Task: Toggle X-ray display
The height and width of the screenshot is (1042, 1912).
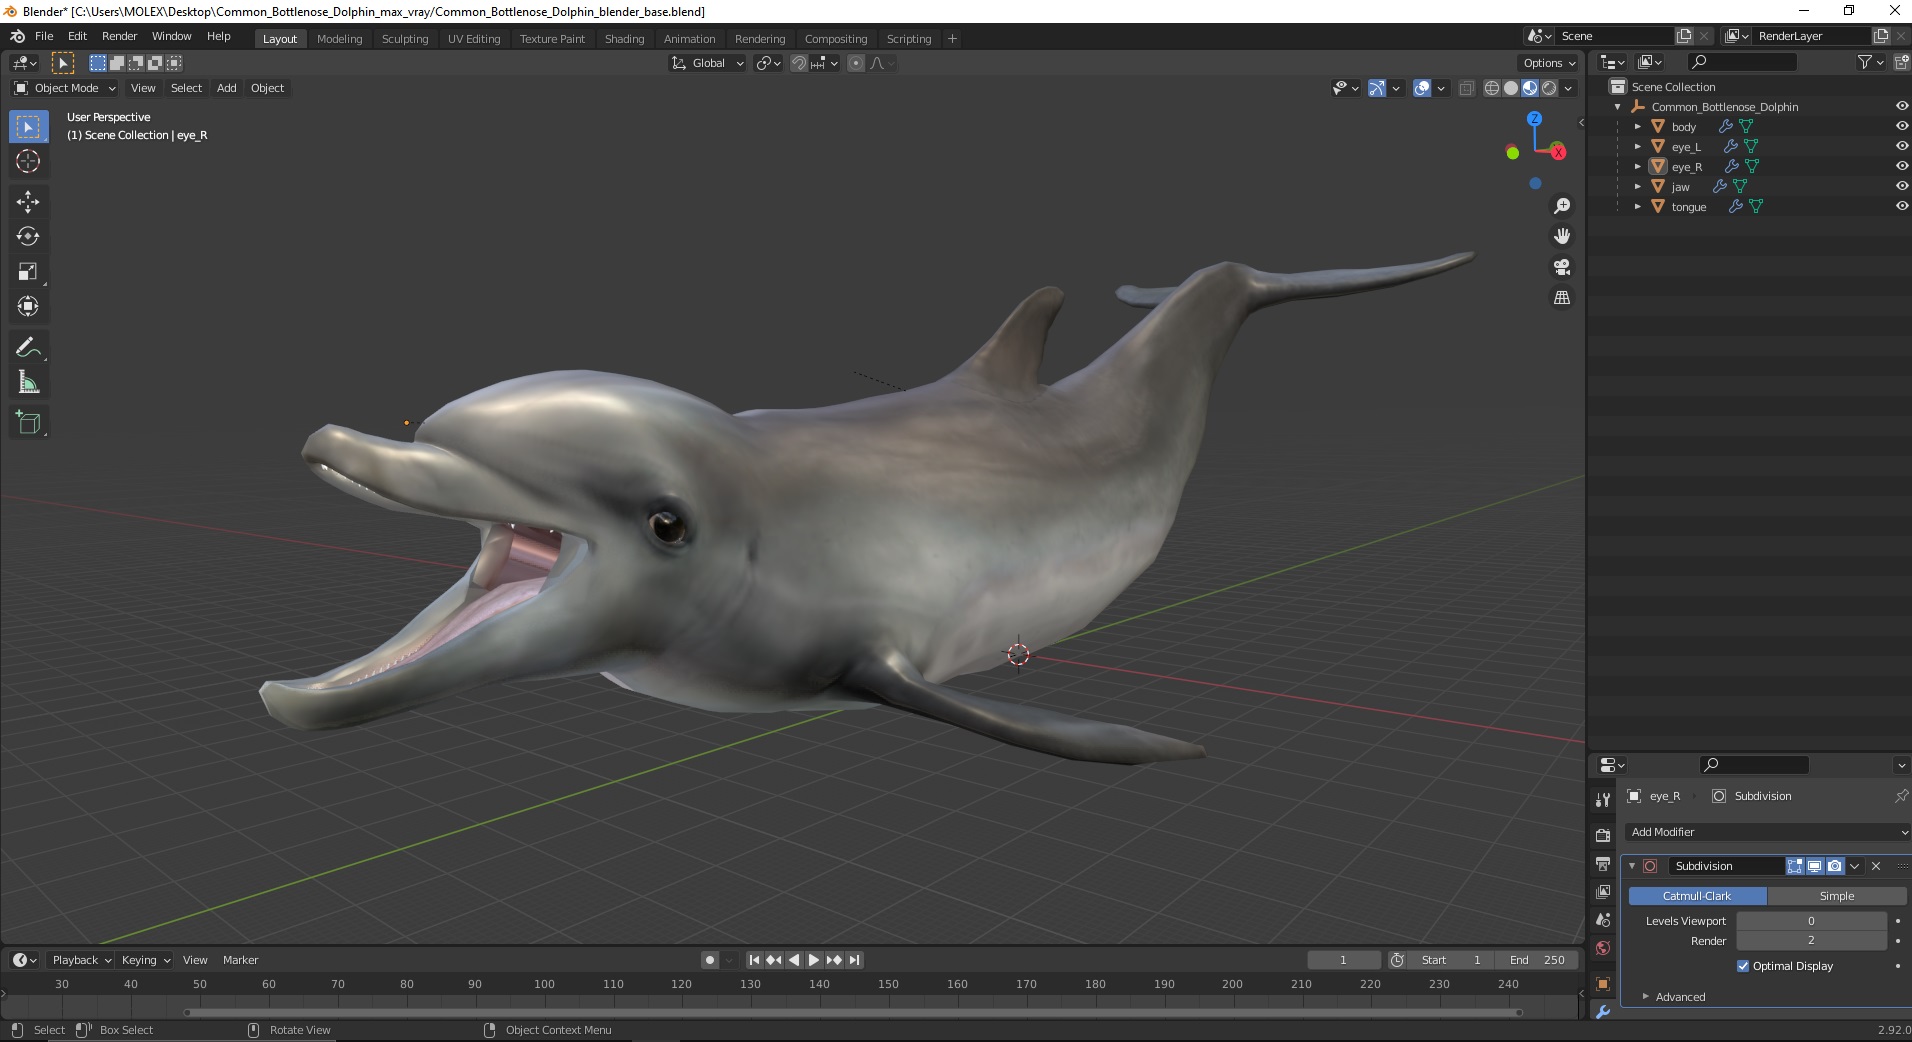Action: tap(1466, 88)
